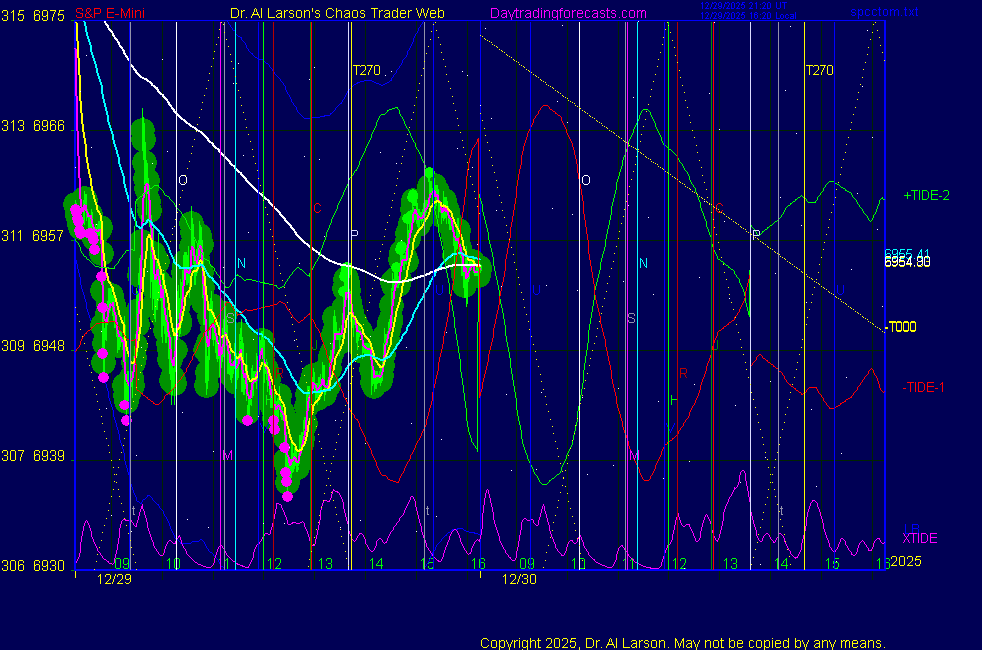Click the yellow T270 marker on the right
This screenshot has height=650, width=982.
tap(819, 71)
